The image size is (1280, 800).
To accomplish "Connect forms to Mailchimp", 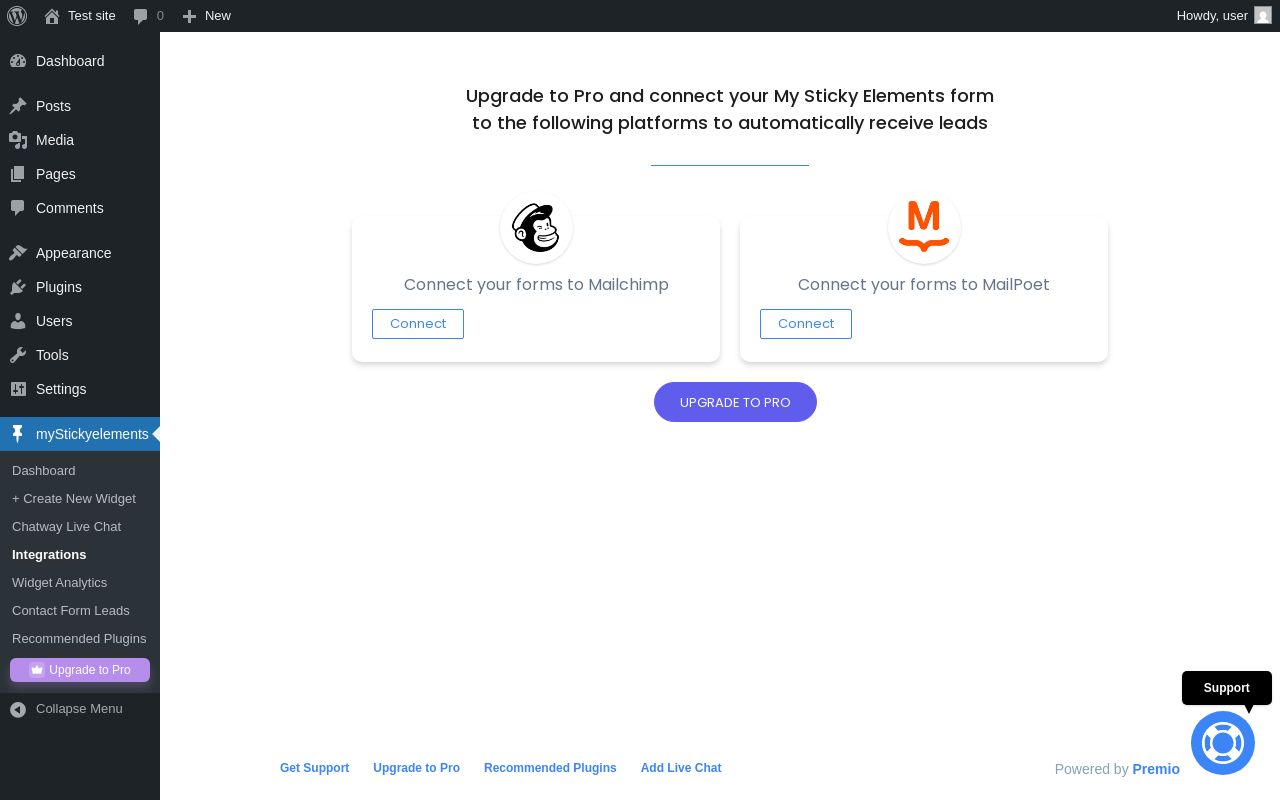I will tap(418, 324).
